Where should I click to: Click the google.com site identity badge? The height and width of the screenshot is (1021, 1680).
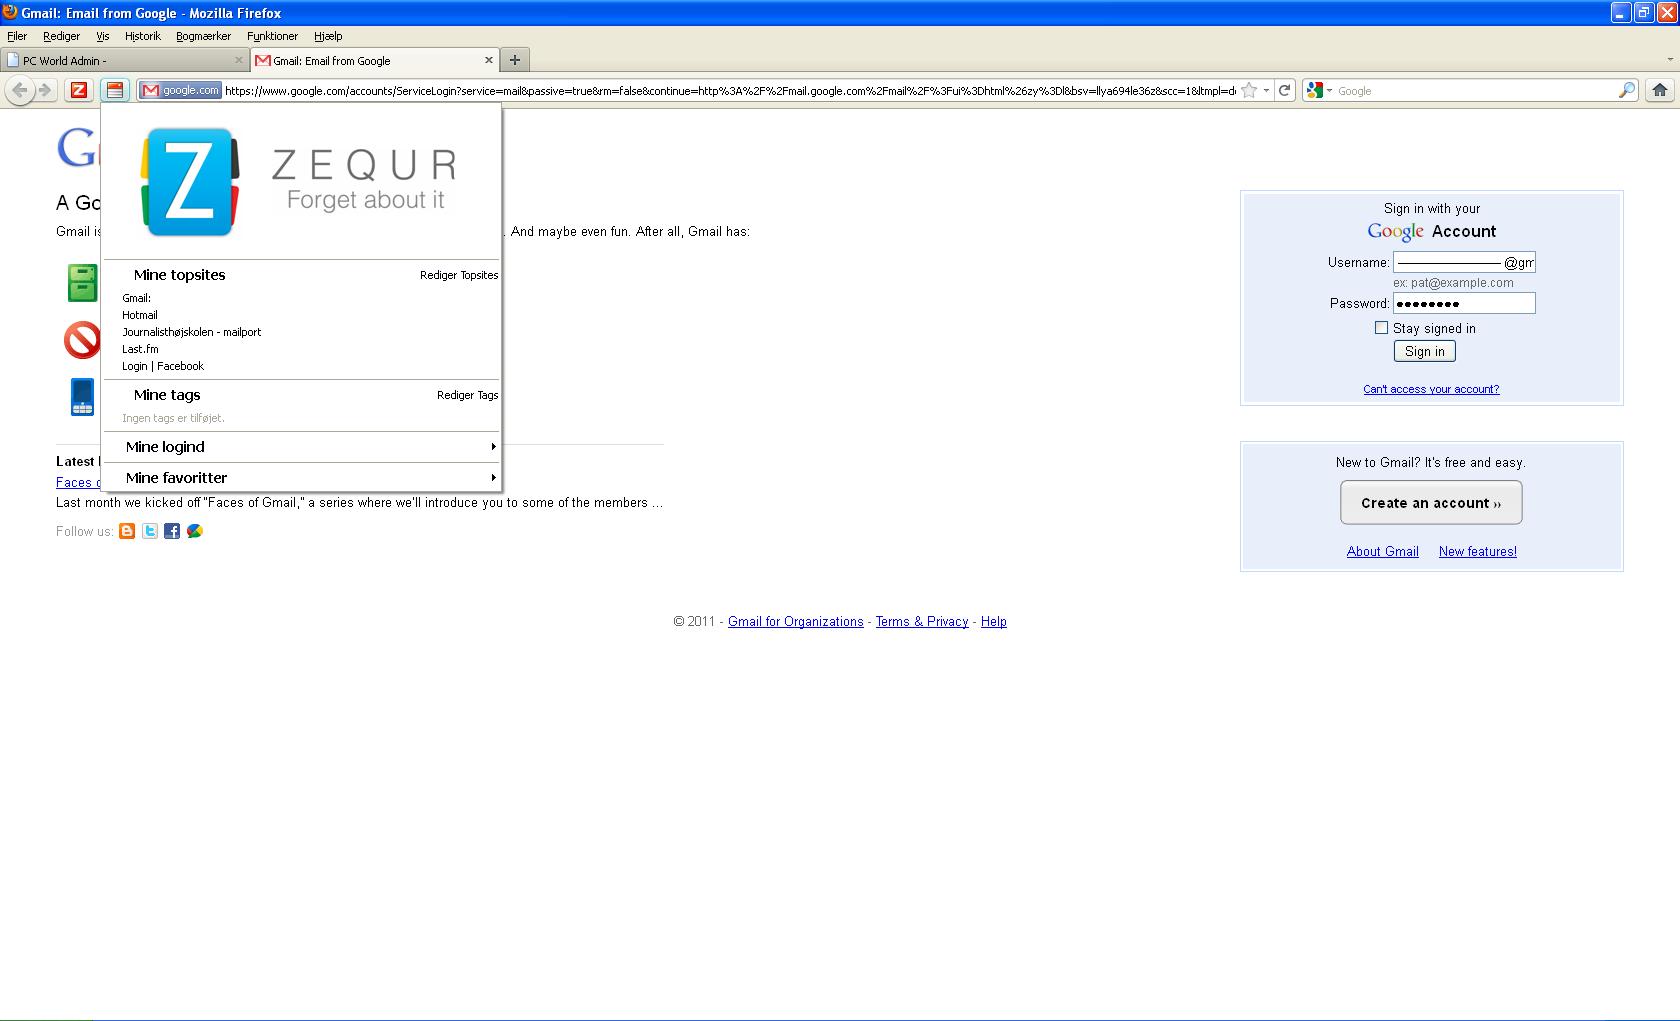[180, 90]
